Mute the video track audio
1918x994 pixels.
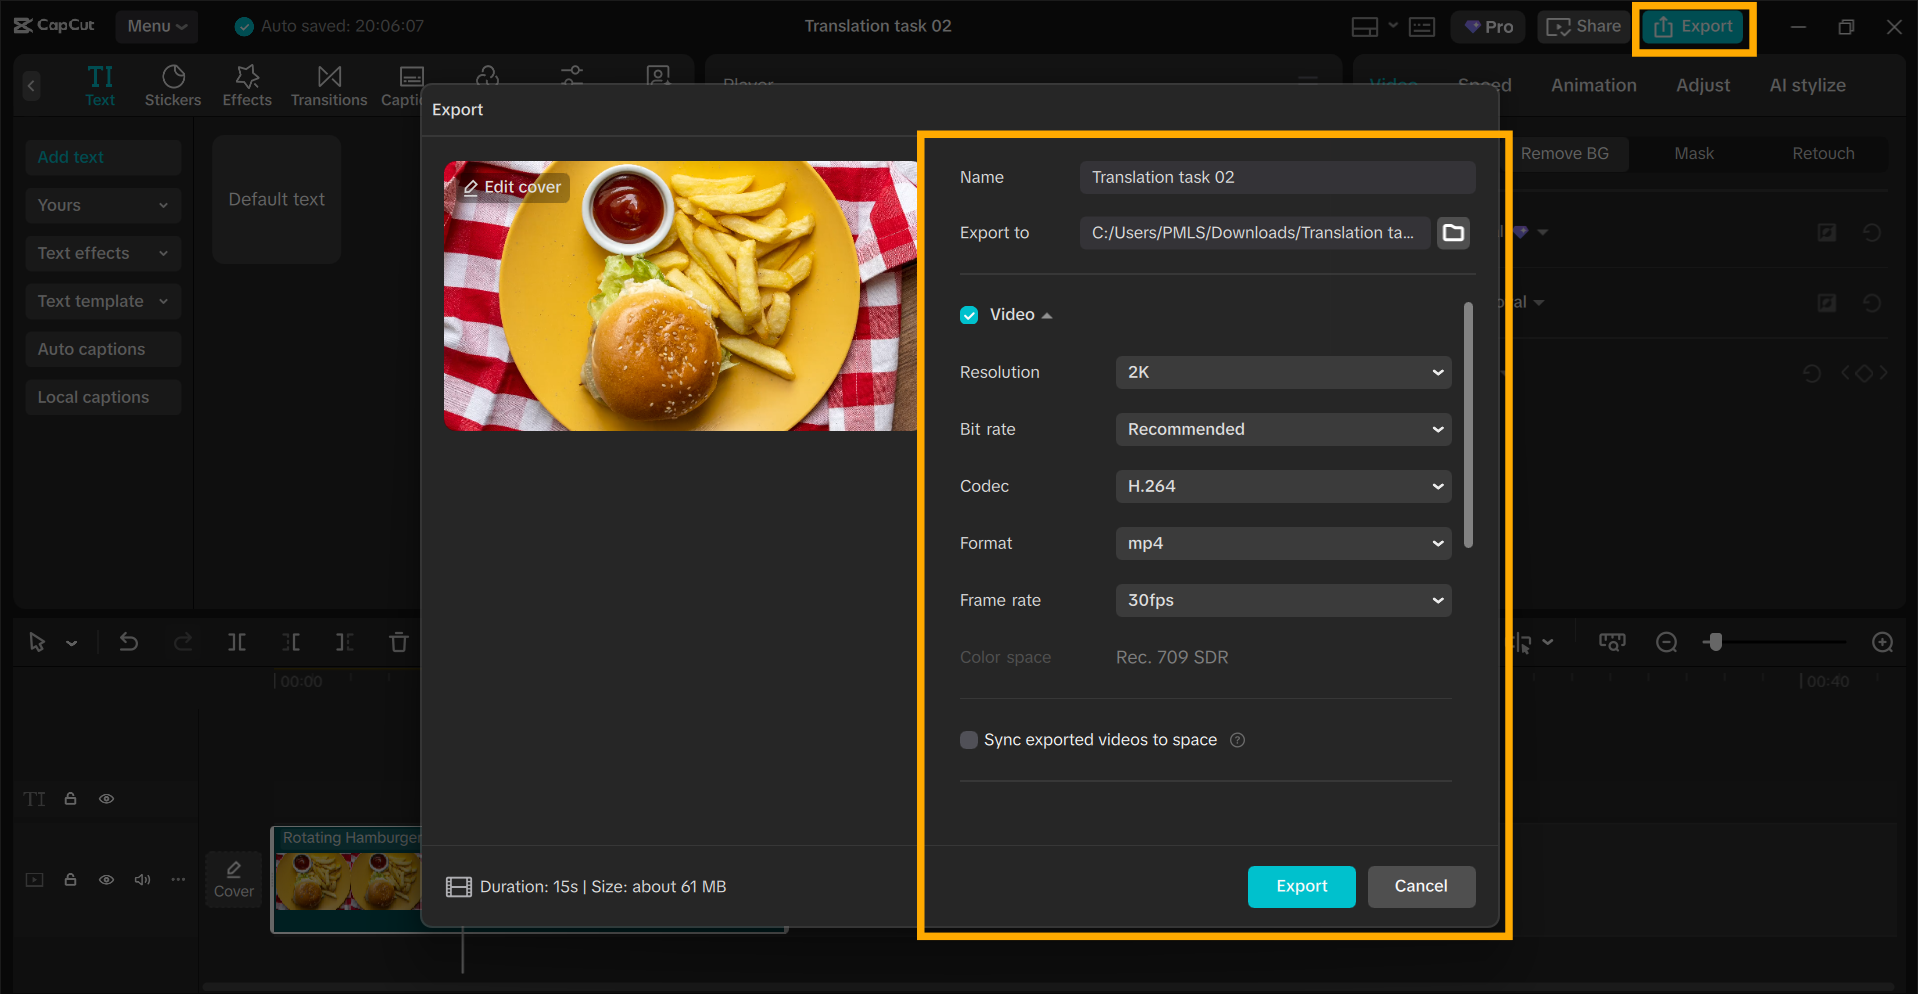(x=143, y=880)
